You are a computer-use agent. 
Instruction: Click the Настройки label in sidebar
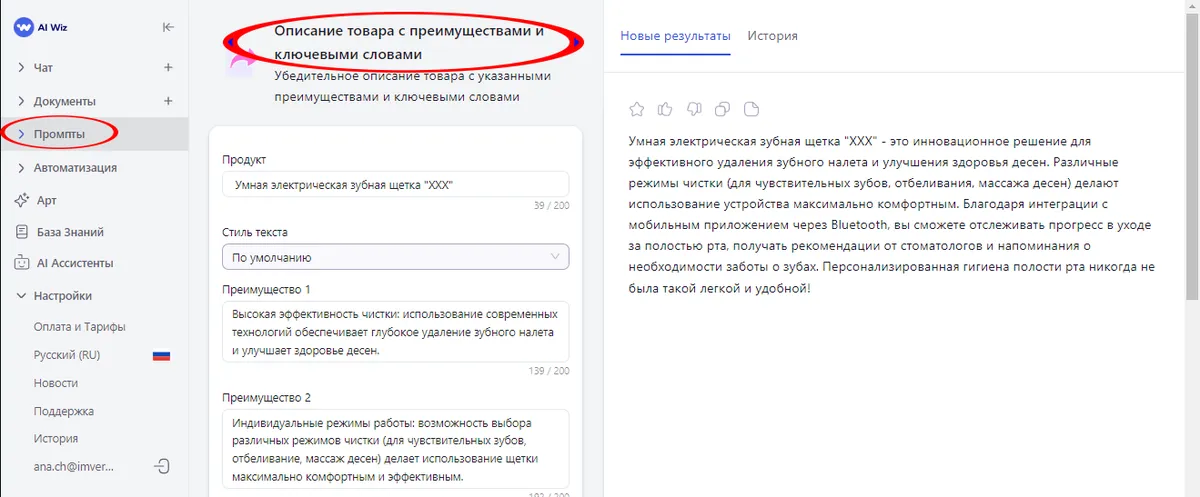(x=62, y=296)
